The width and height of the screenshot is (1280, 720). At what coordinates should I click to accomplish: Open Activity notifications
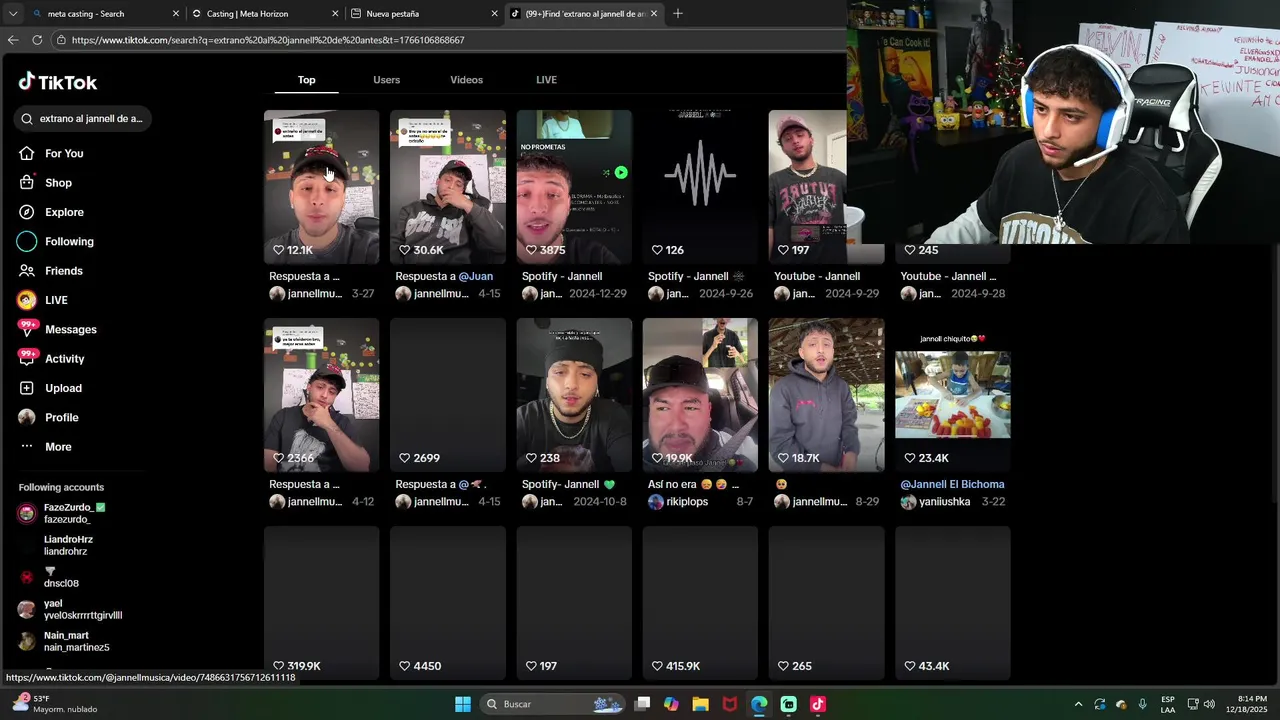(64, 359)
